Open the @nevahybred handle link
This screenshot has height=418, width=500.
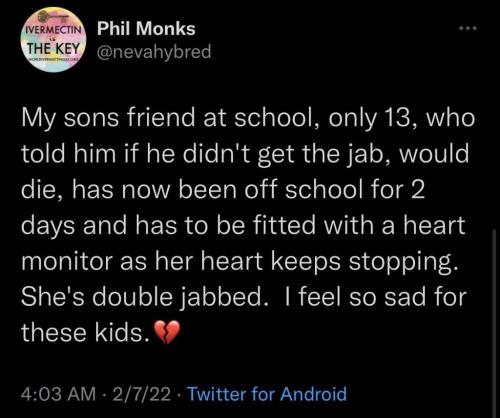(x=154, y=52)
